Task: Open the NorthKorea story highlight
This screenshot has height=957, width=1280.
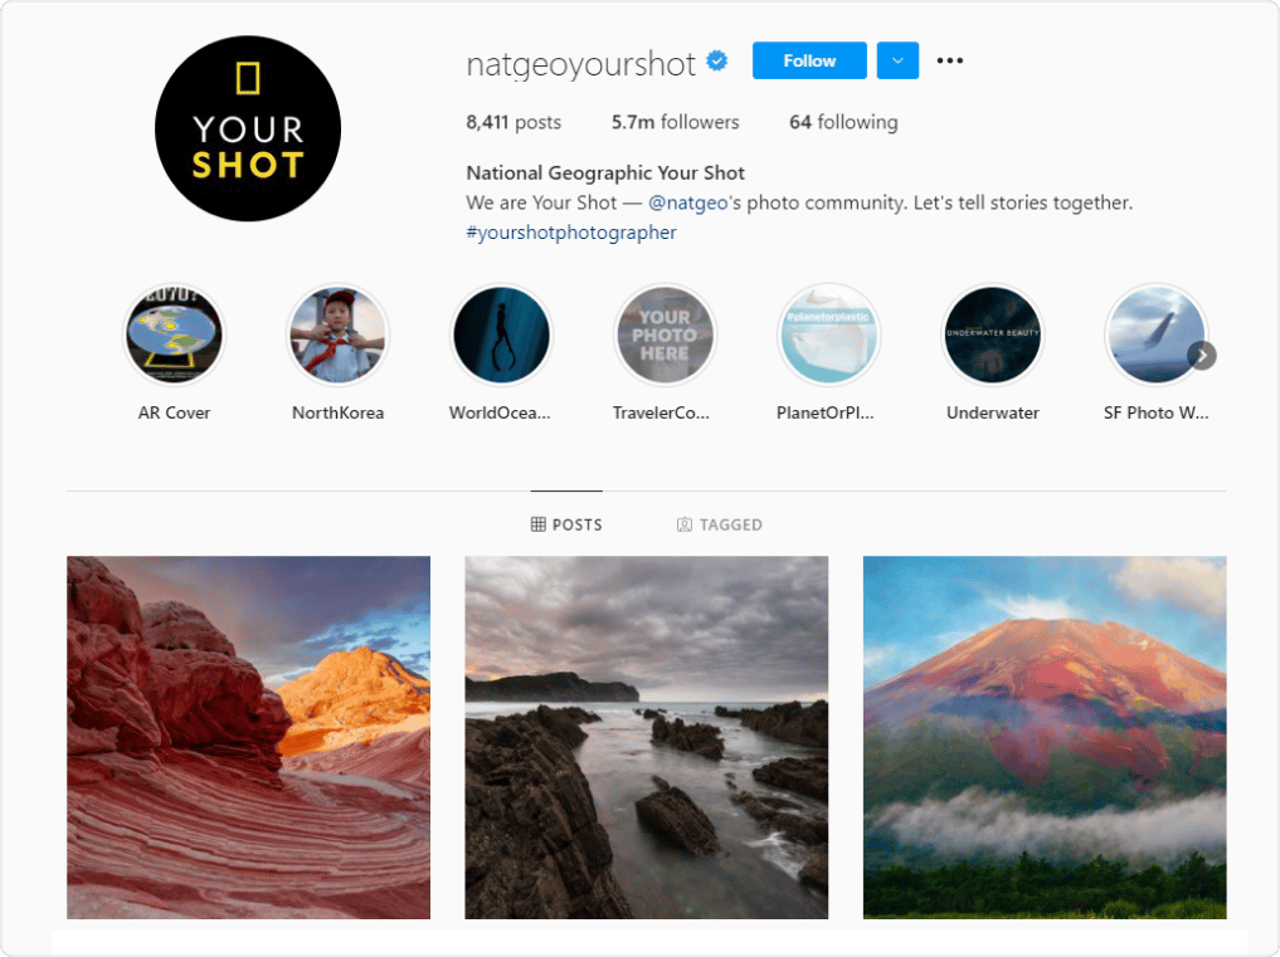Action: pyautogui.click(x=338, y=335)
